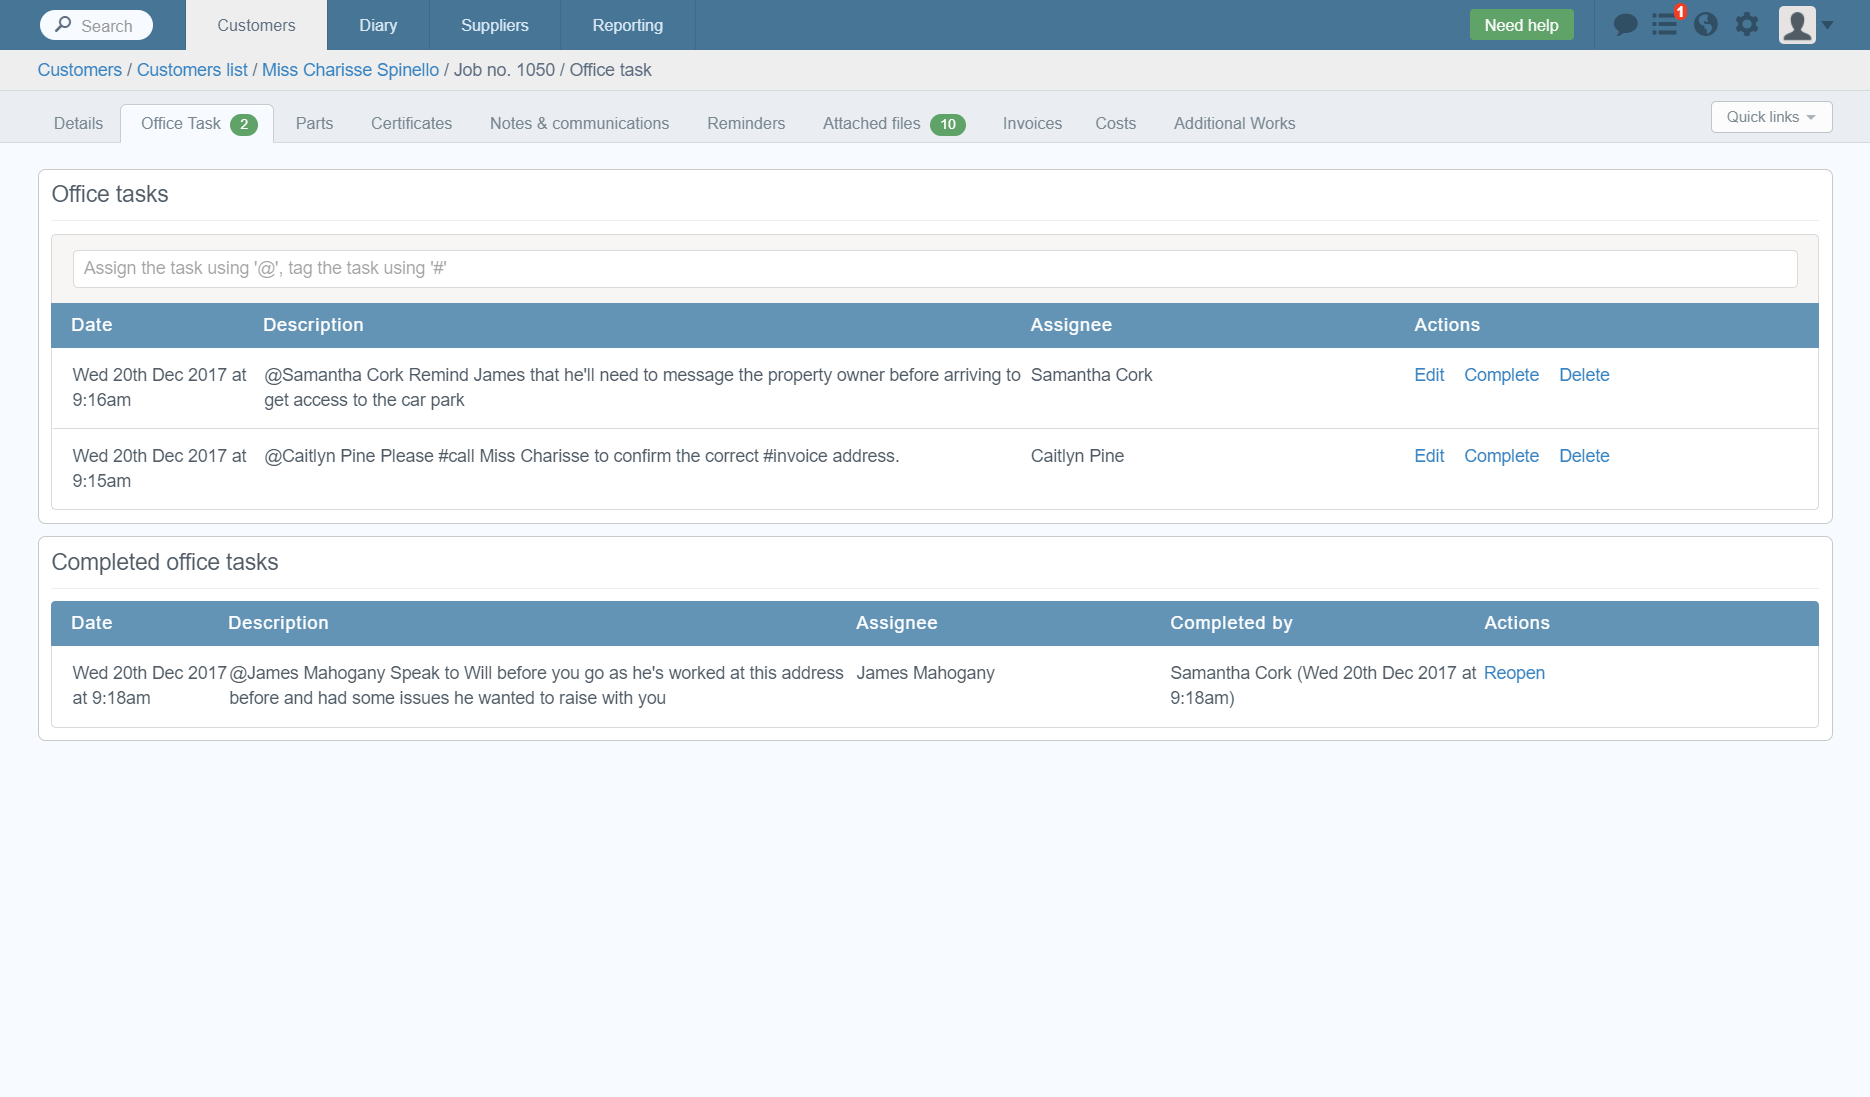Open the chat messages icon
Screen dimensions: 1870x1097
pos(1625,24)
